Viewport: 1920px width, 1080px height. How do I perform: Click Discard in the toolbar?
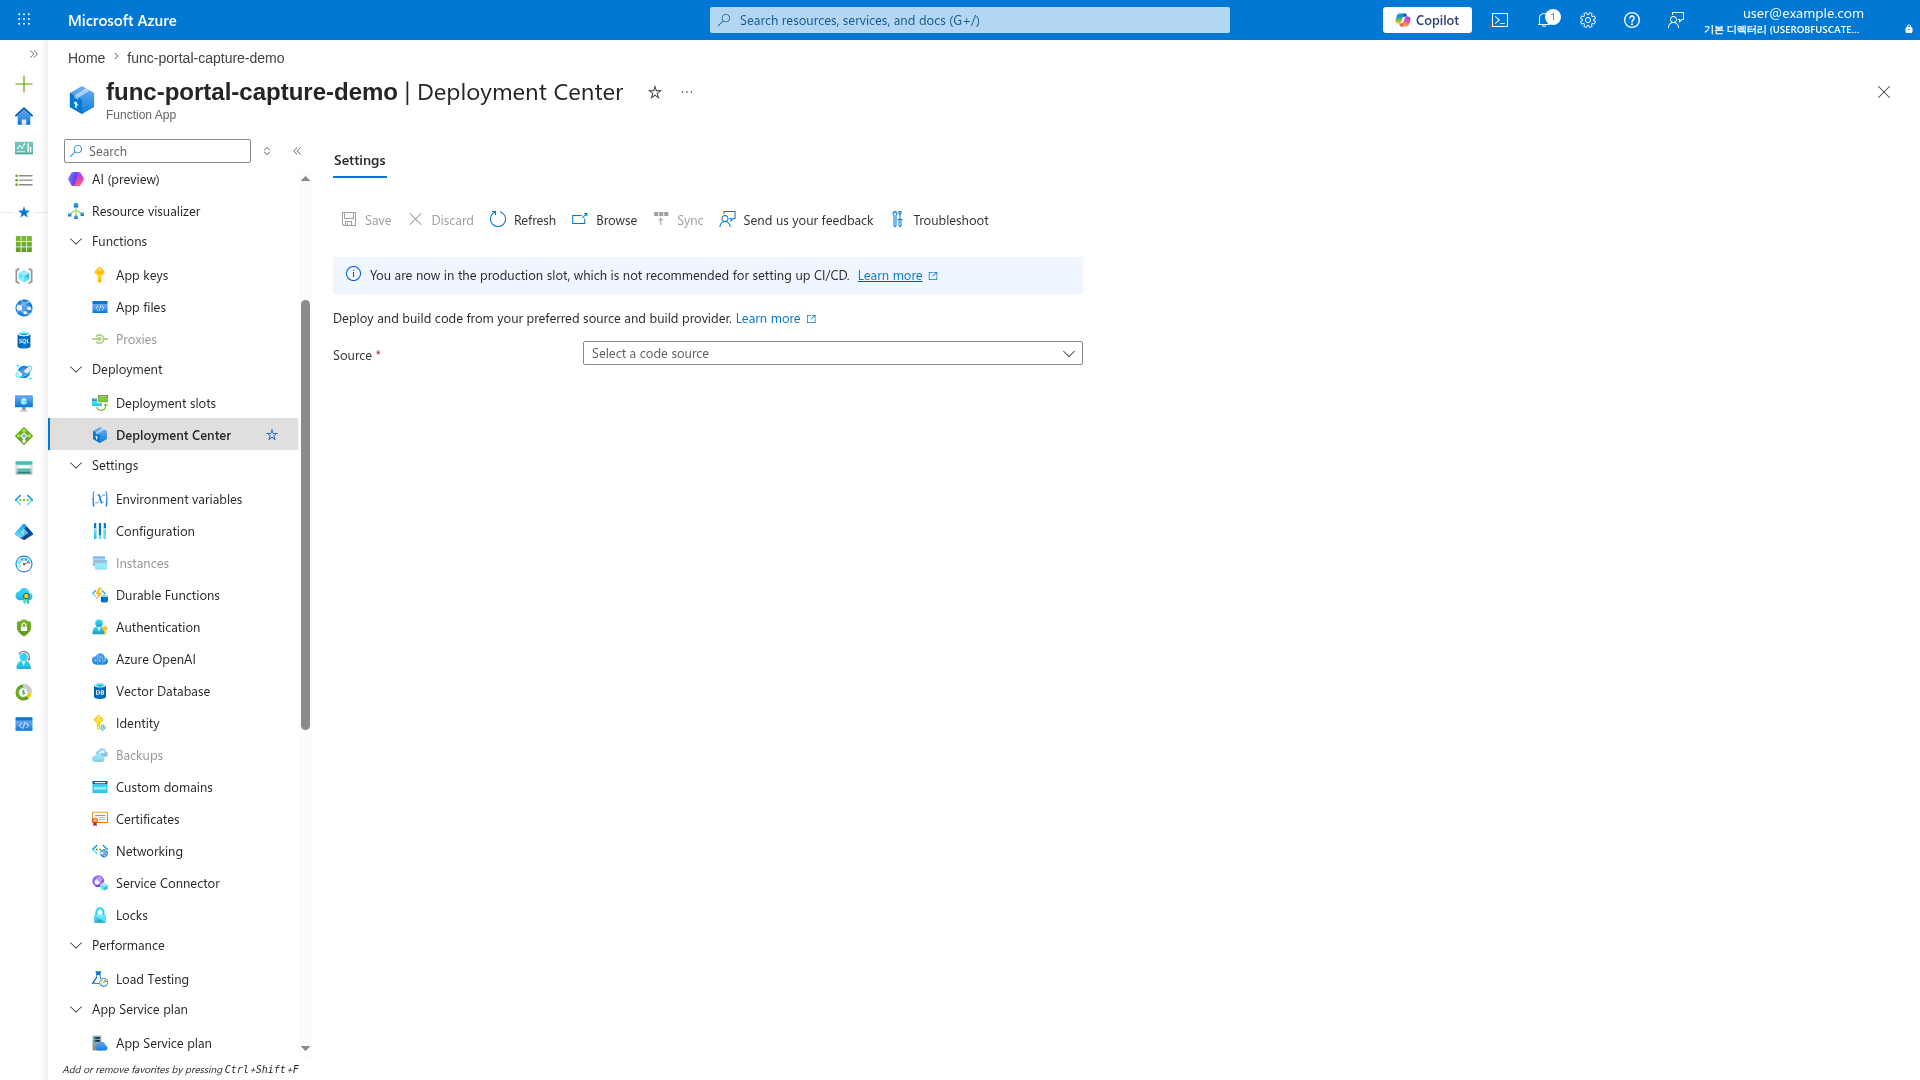441,220
